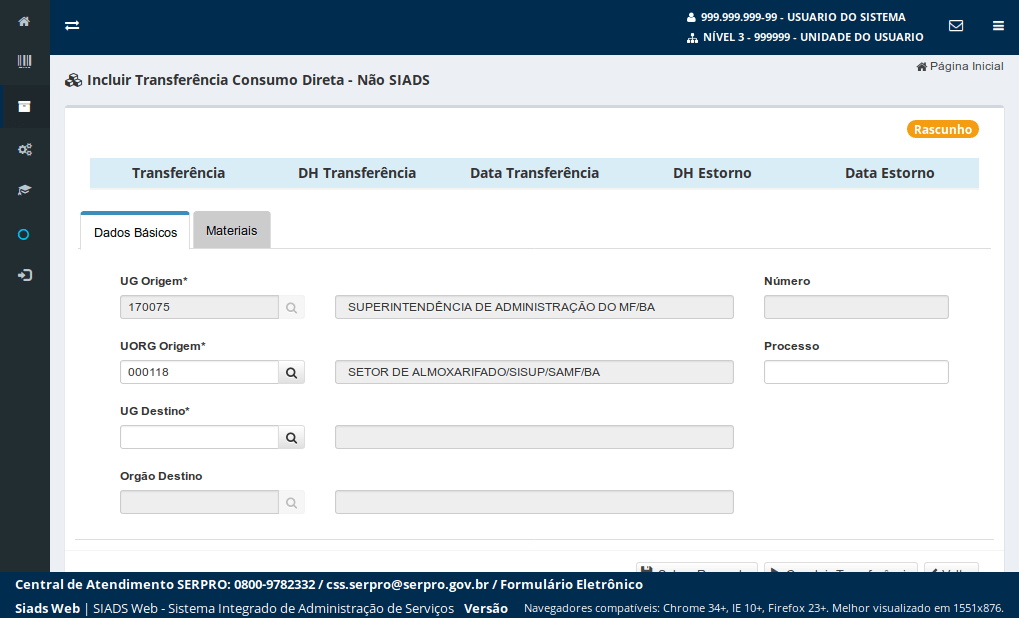This screenshot has width=1019, height=618.
Task: Open the home icon in the sidebar
Action: pos(24,21)
